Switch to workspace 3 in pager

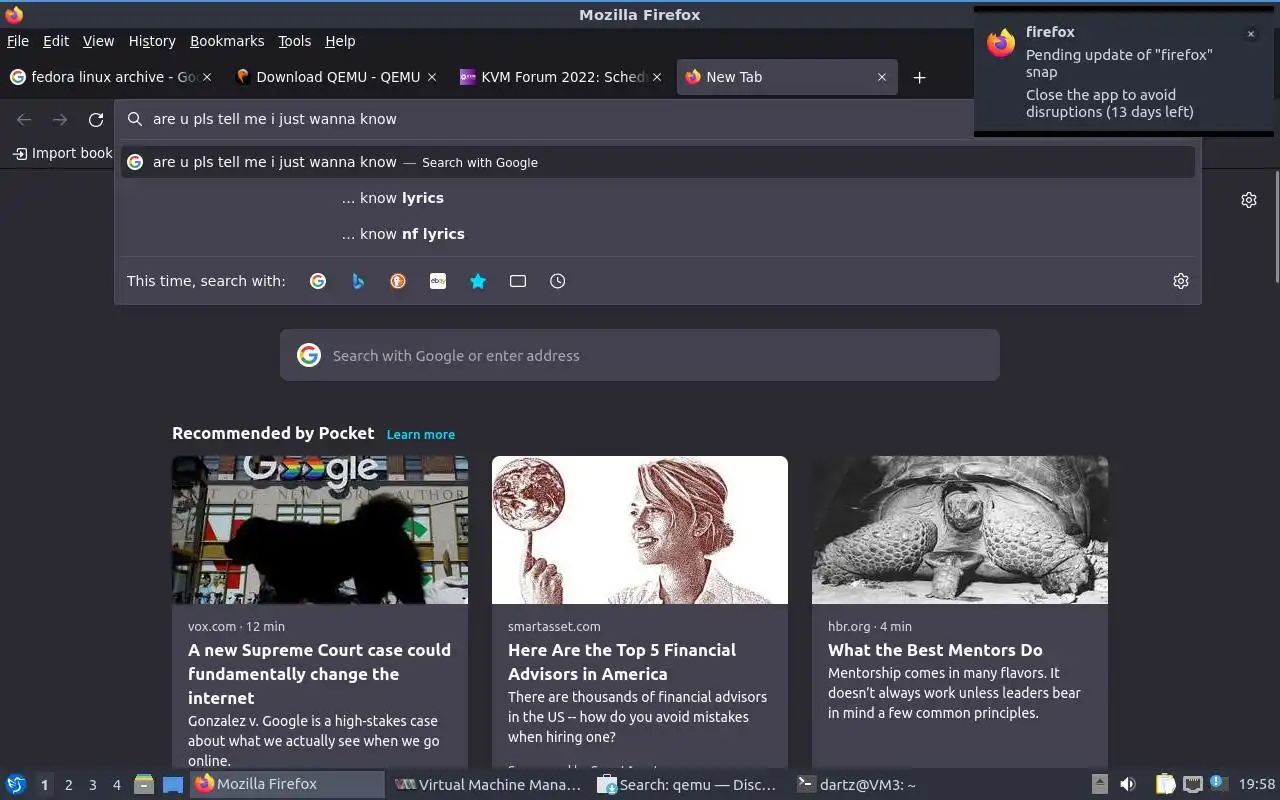point(92,784)
